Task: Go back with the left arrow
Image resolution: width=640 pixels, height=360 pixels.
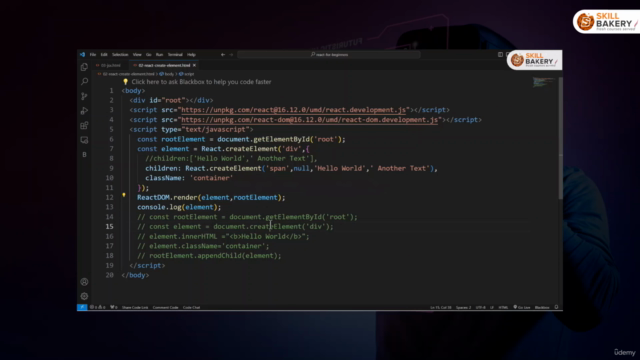Action: (x=223, y=54)
